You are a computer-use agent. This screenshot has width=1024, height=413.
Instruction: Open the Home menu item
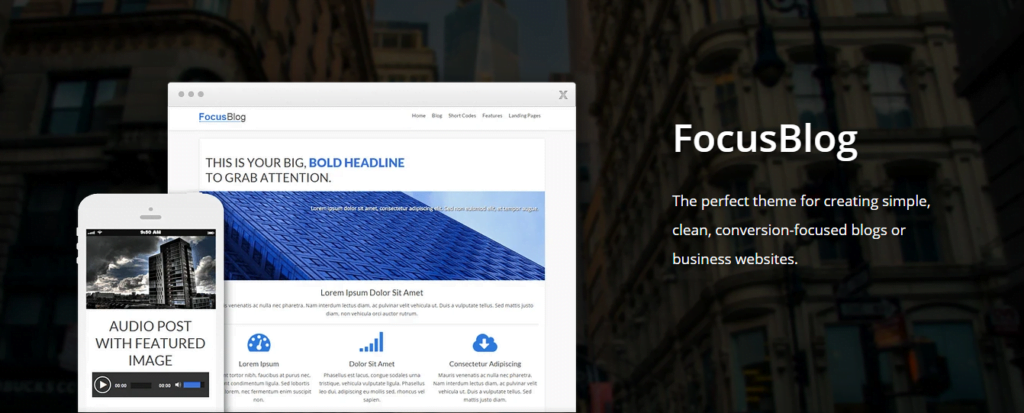tap(419, 116)
